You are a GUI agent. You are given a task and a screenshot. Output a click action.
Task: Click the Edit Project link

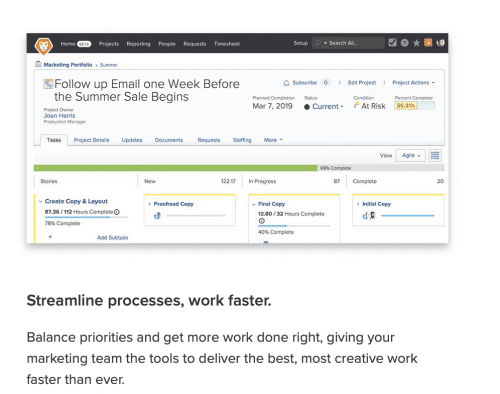click(362, 83)
